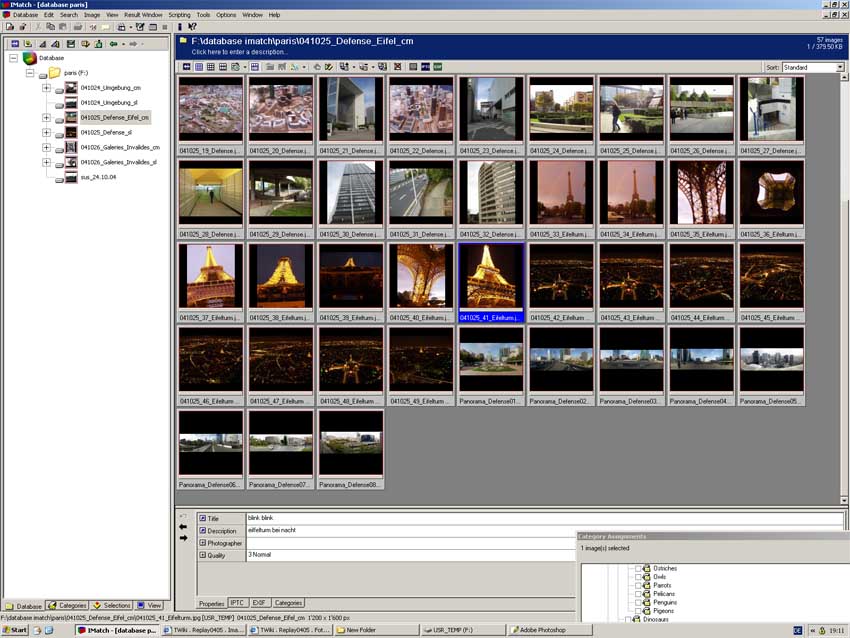Click the previous image arrow in properties panel
The width and height of the screenshot is (850, 638).
coord(183,526)
